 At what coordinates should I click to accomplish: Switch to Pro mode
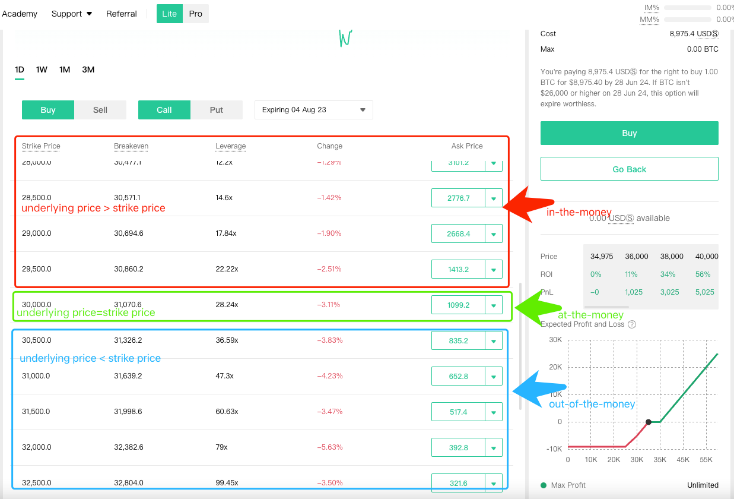196,14
